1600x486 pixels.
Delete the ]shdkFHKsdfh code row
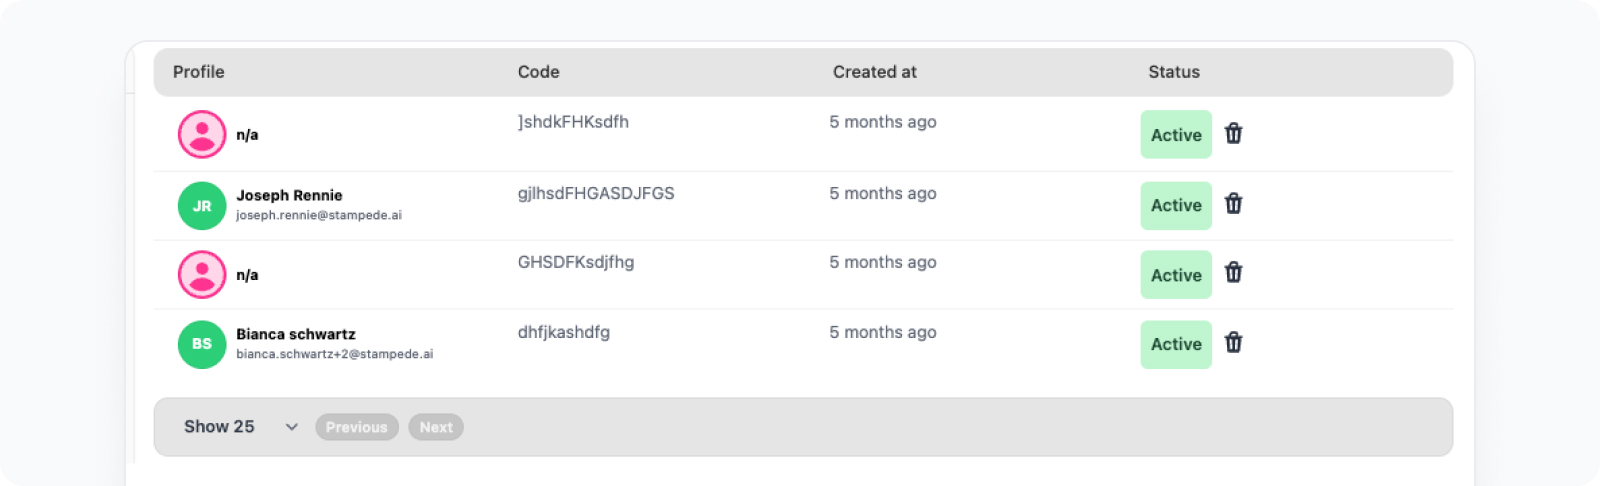point(1233,133)
